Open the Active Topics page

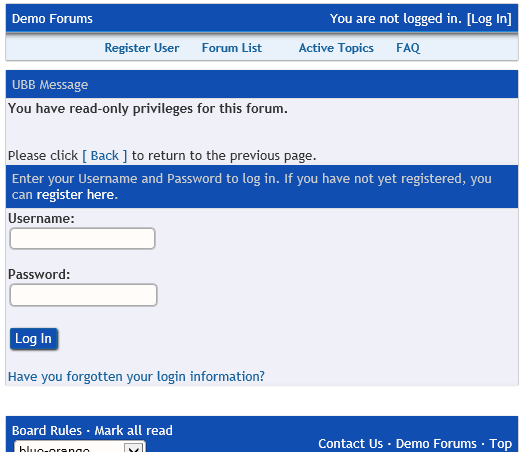click(336, 48)
